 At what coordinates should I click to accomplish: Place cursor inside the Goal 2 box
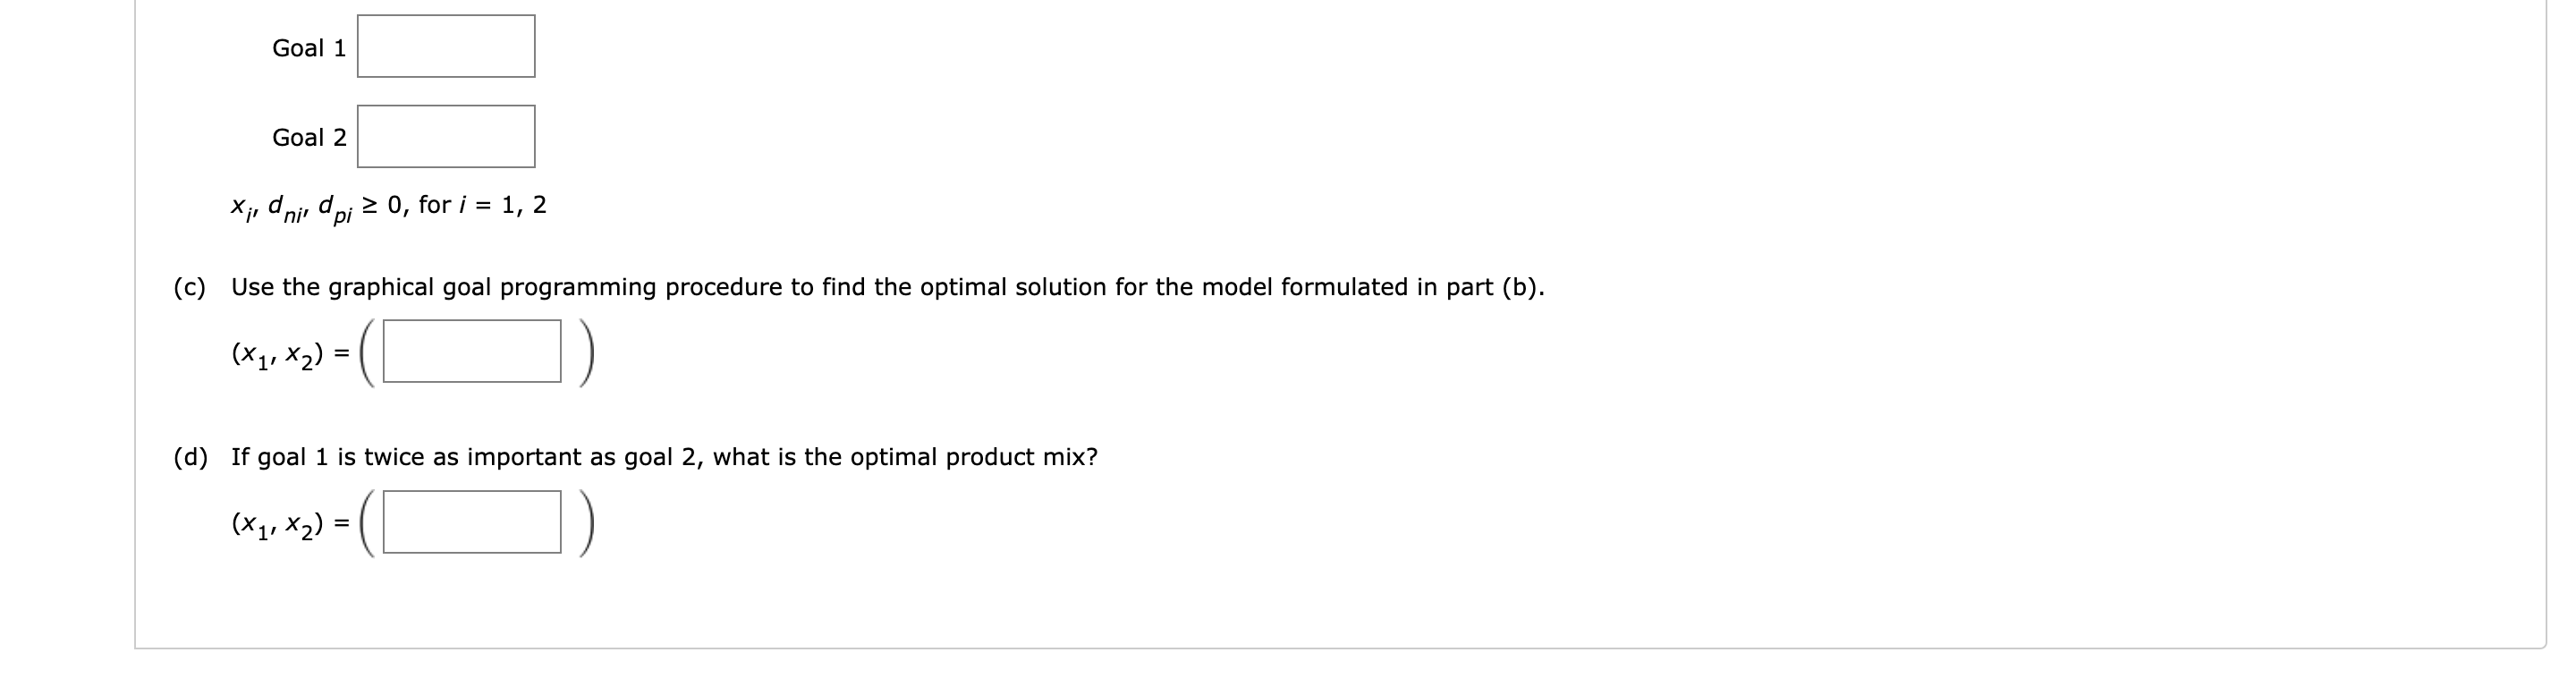pos(446,135)
